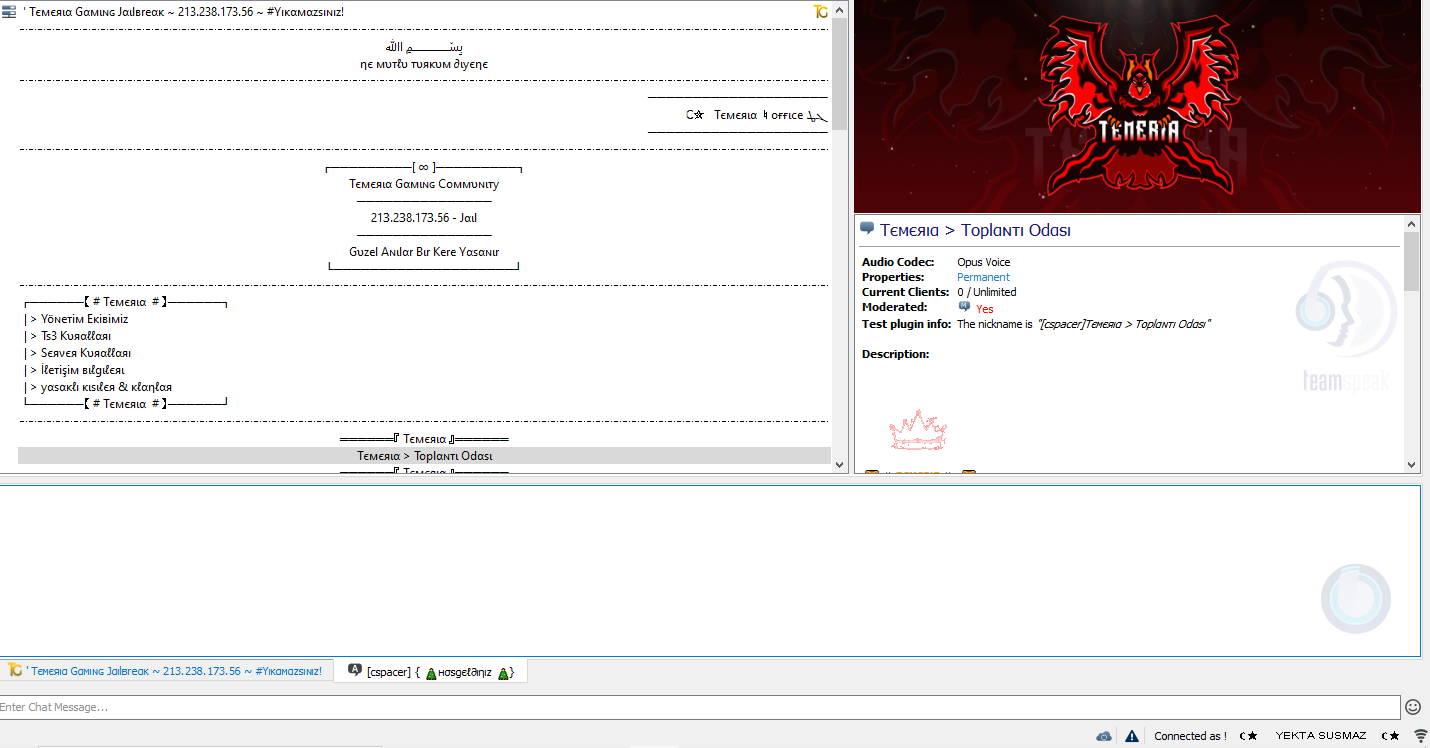Switch to the [cspacer] Hosgeldiniz channel chat tab
The image size is (1430, 748).
coord(431,671)
